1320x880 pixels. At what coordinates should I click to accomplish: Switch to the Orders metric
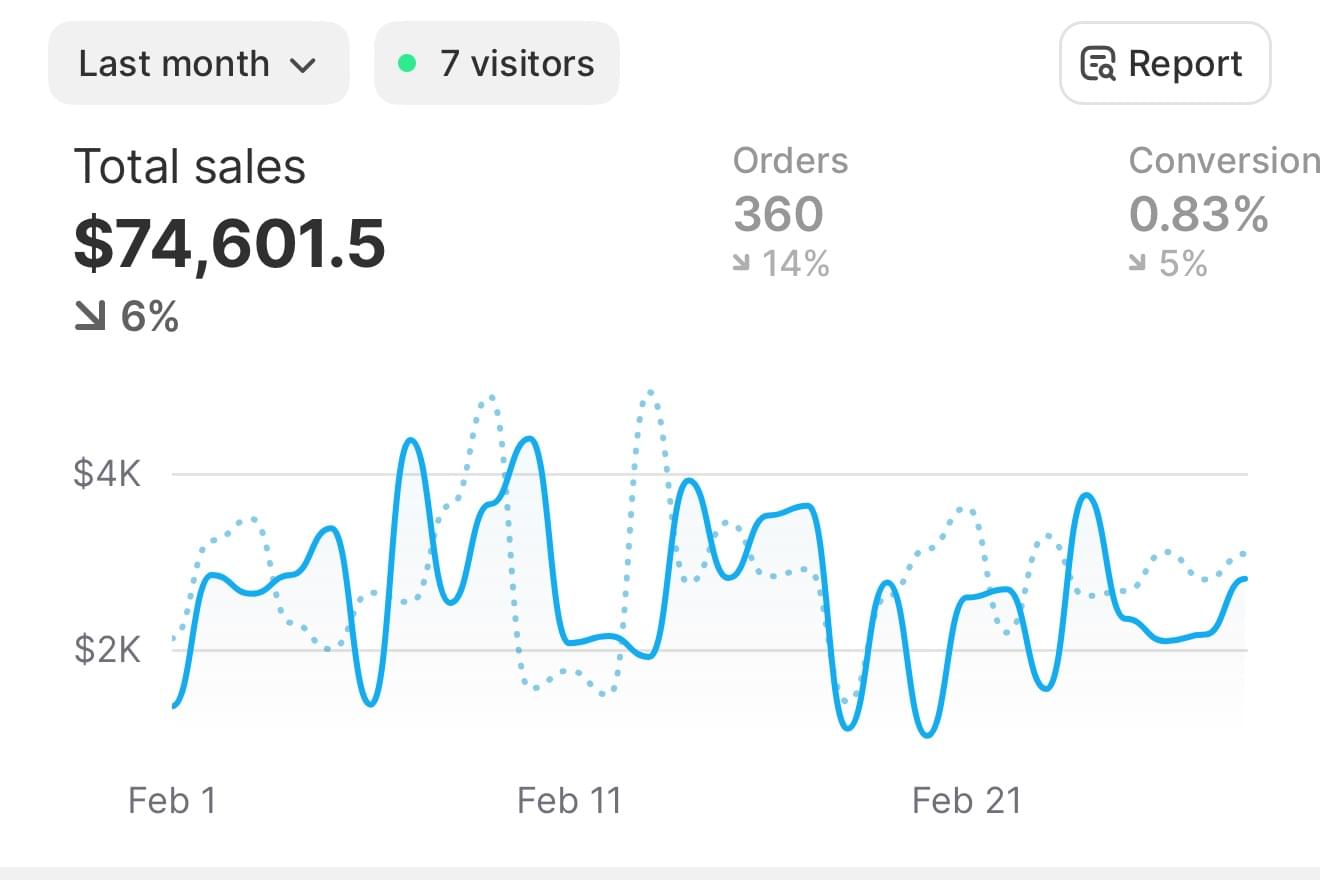coord(790,161)
